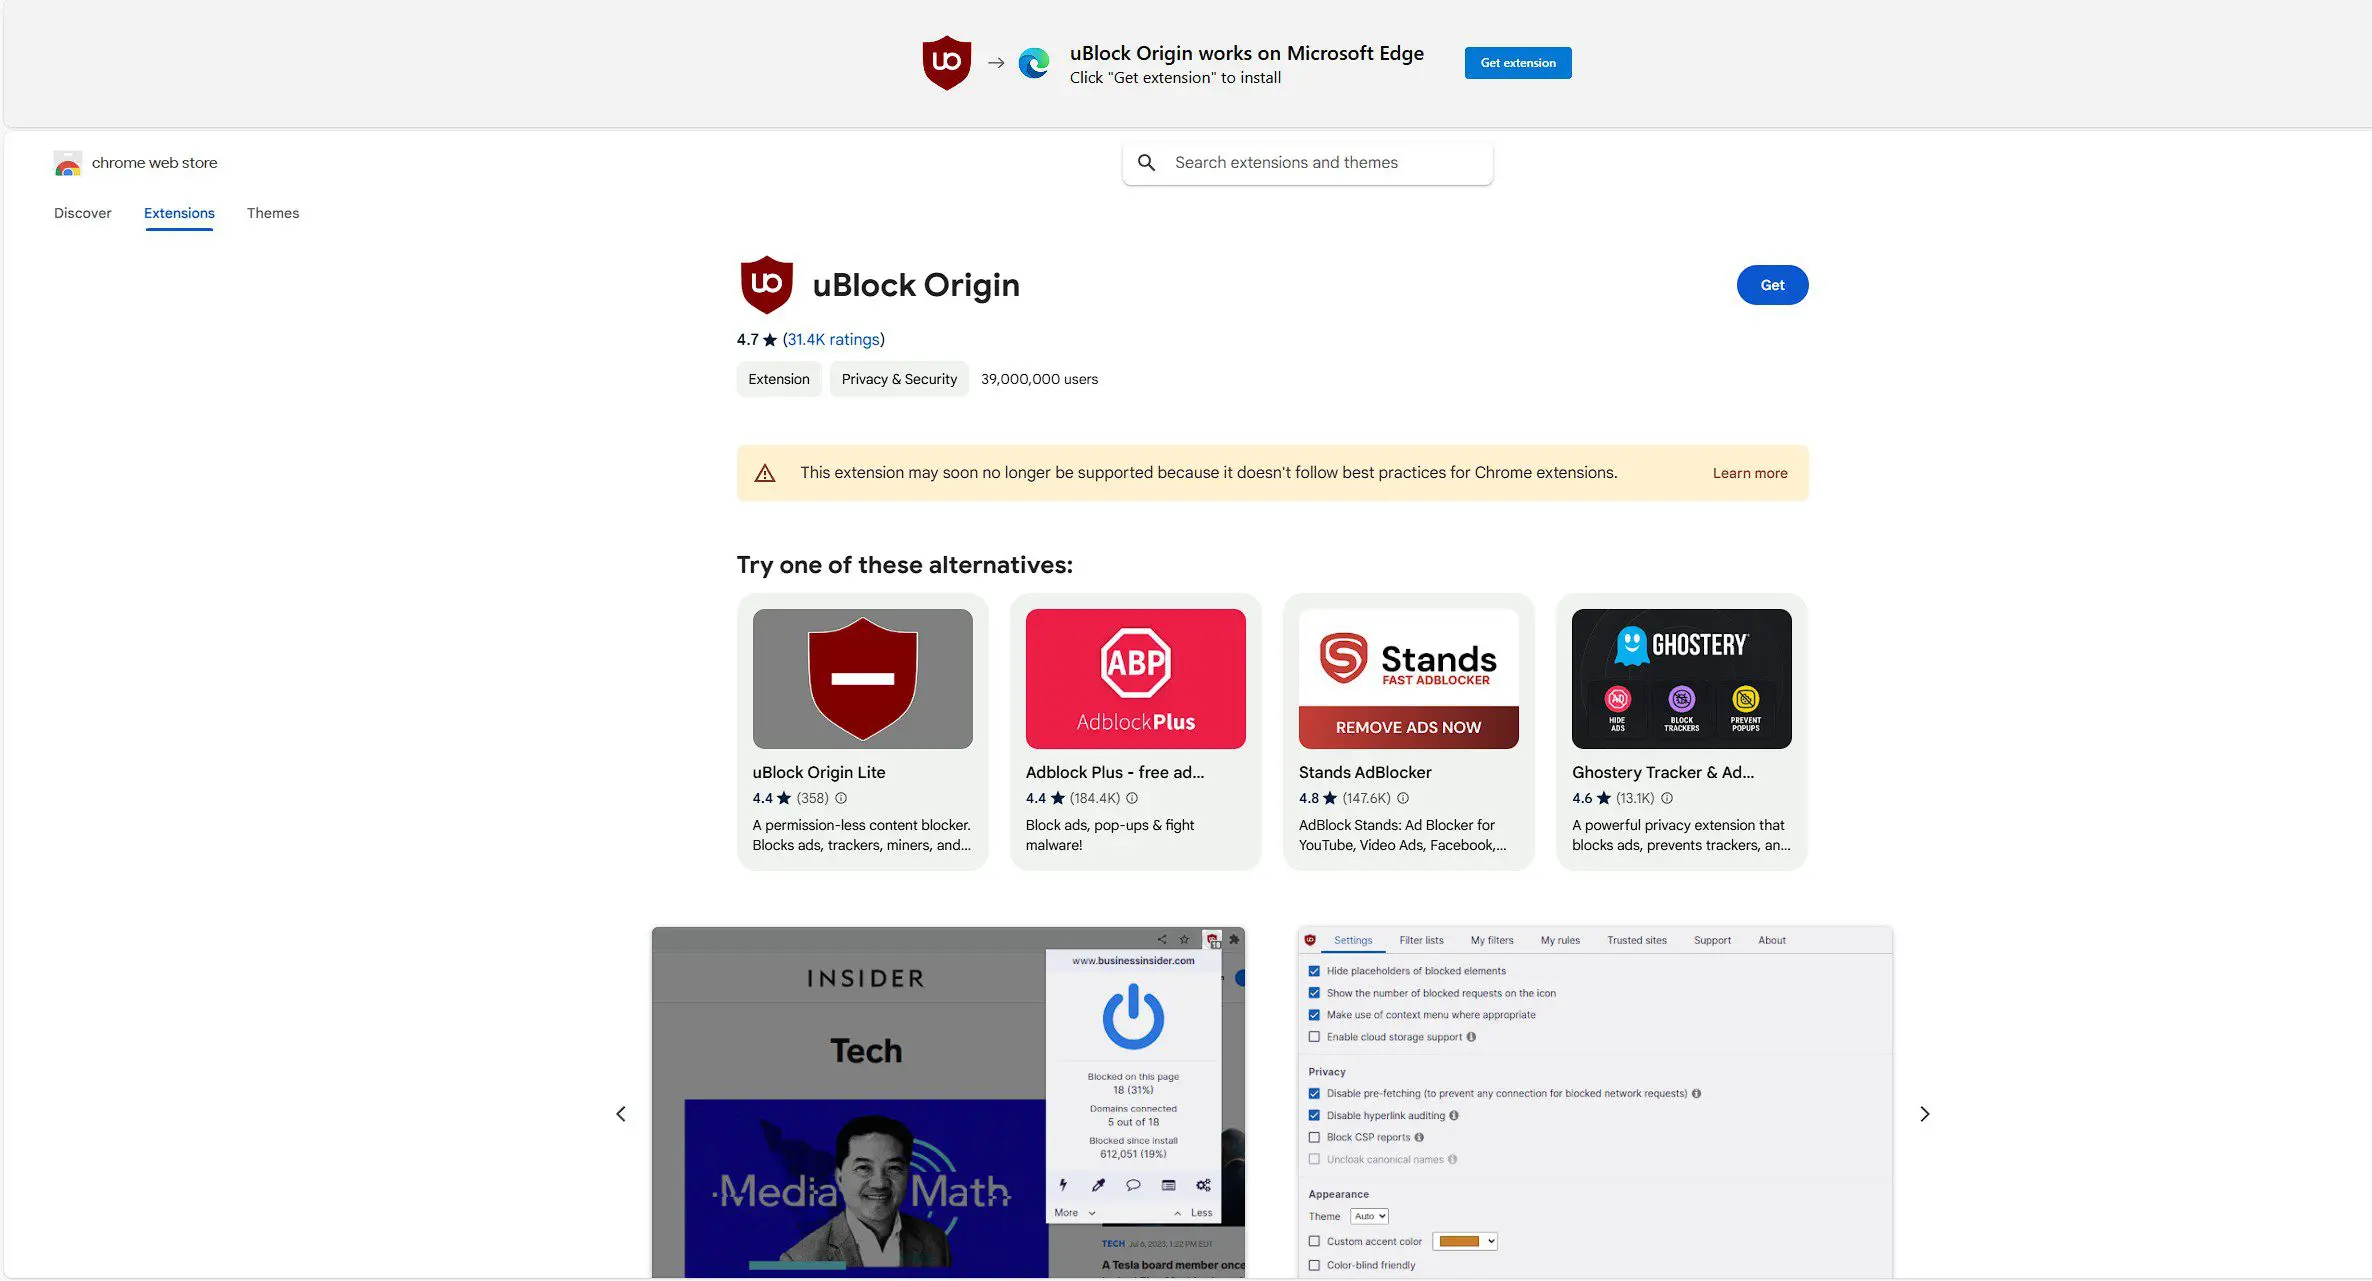Collapse with Less option in uBlock popup

(1193, 1213)
